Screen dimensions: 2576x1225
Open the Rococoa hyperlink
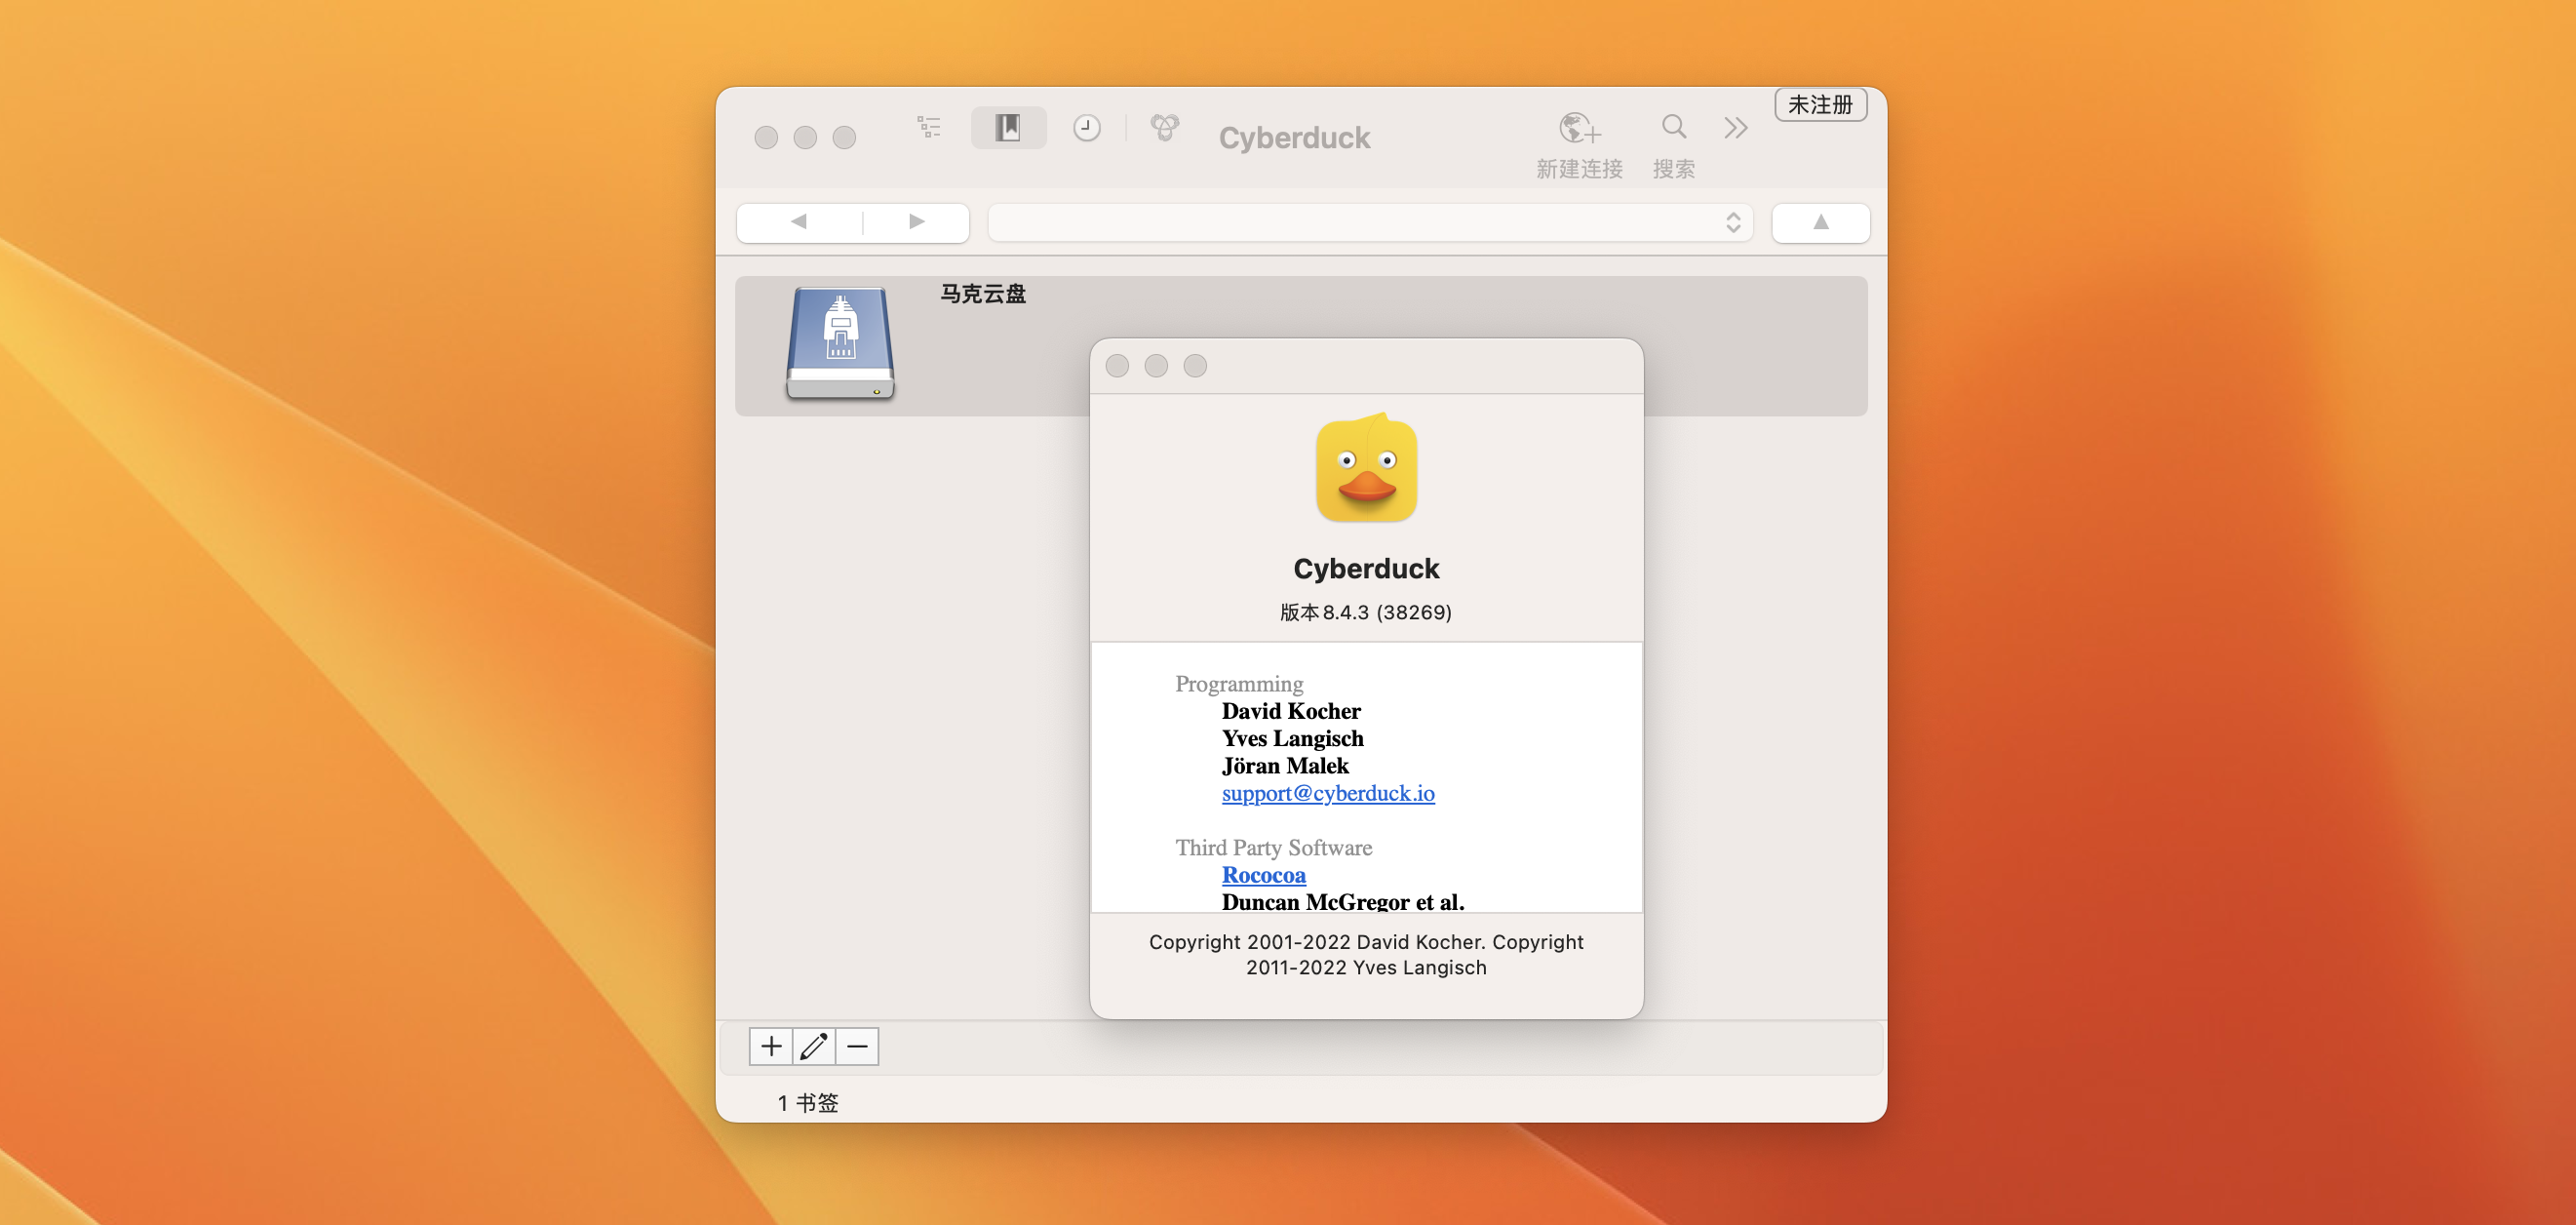pos(1263,875)
